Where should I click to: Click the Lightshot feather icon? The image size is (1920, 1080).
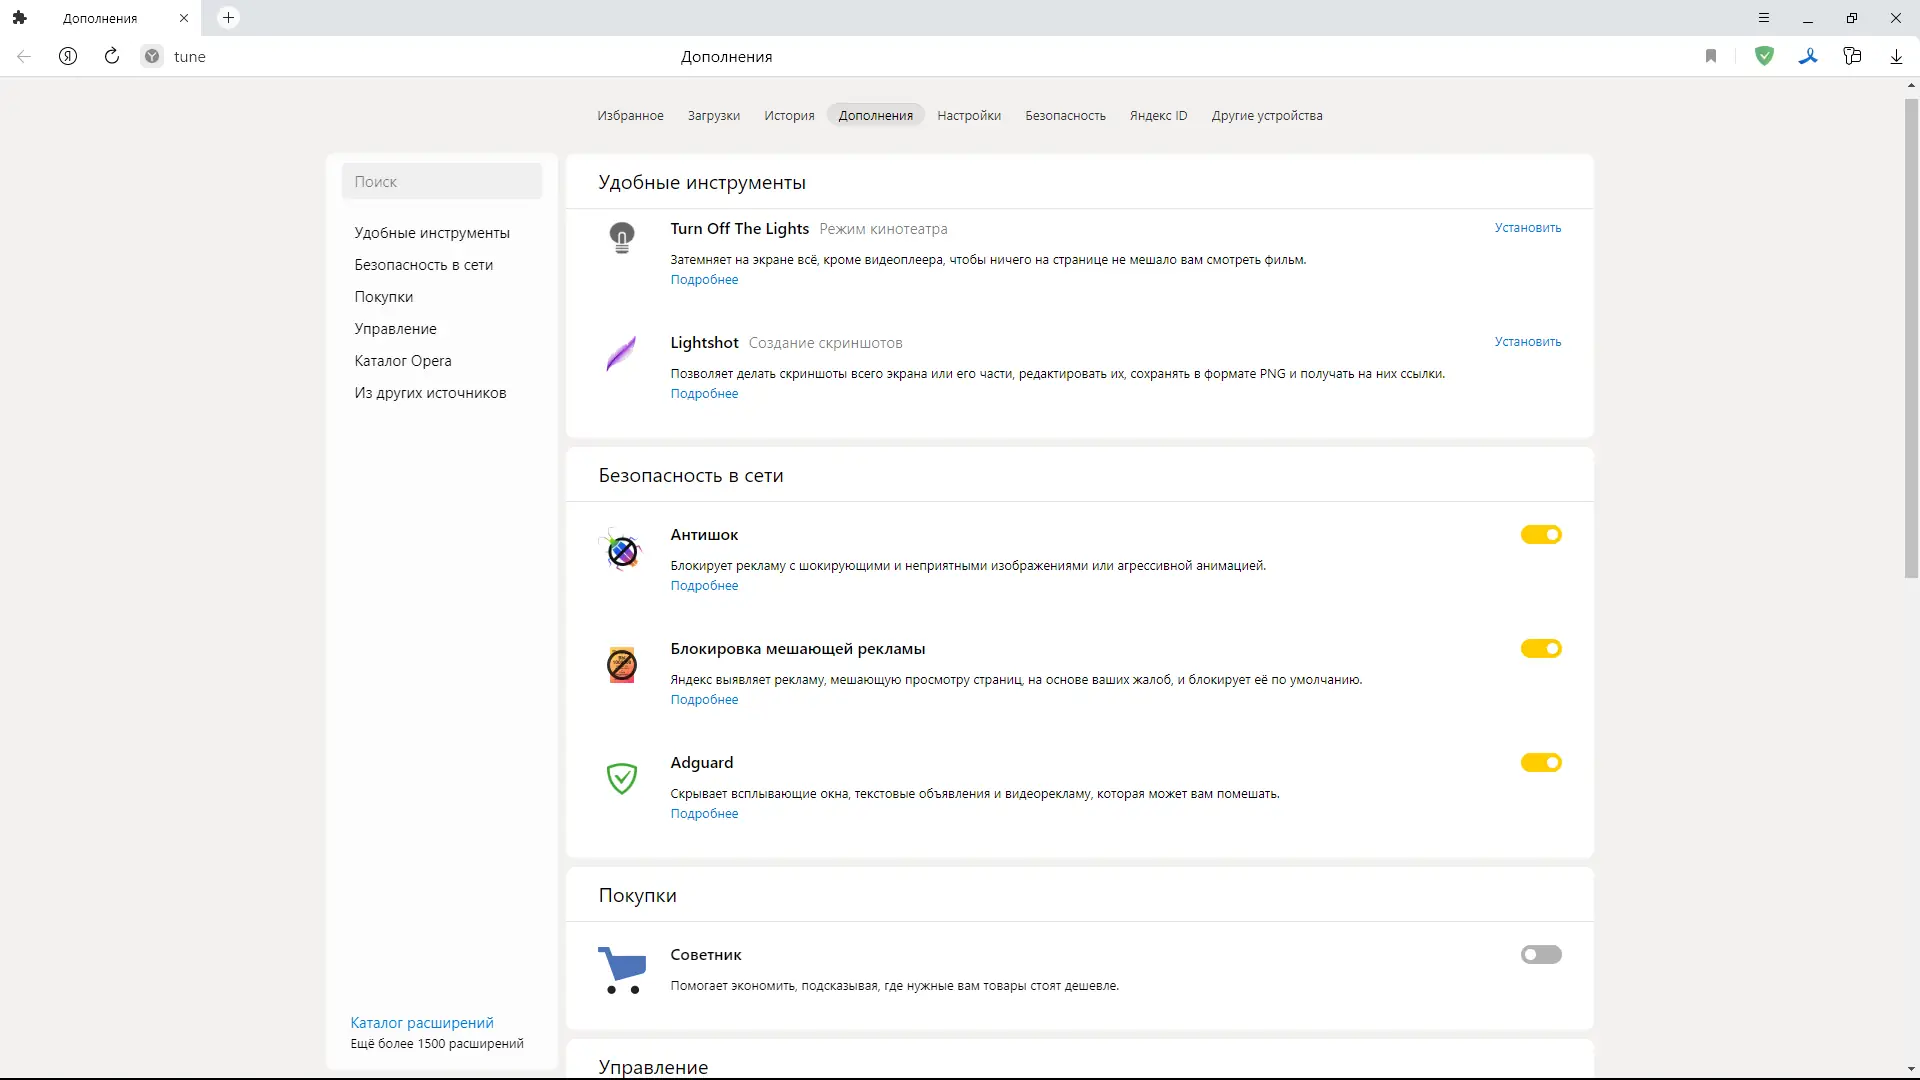click(622, 353)
